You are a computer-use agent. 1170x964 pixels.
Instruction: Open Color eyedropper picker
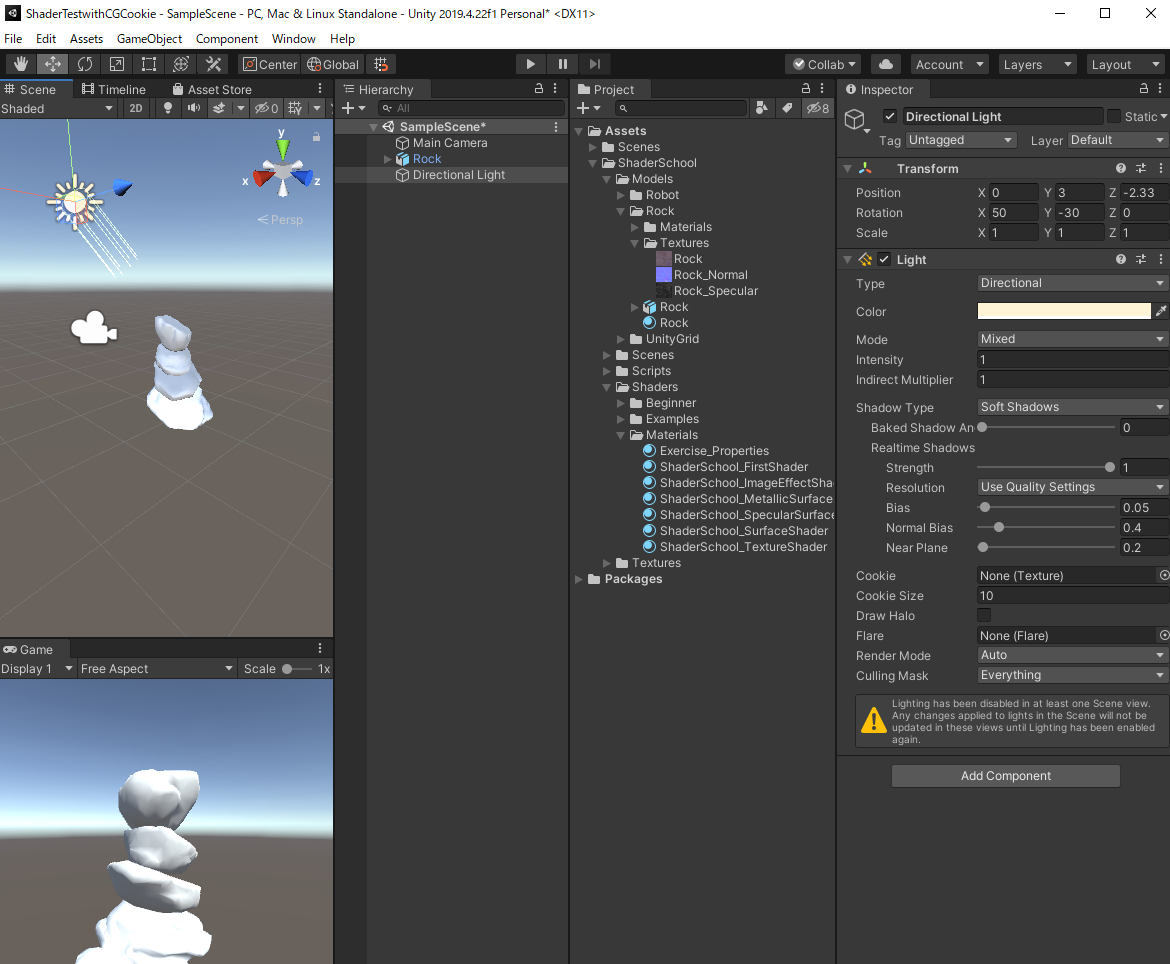1161,311
